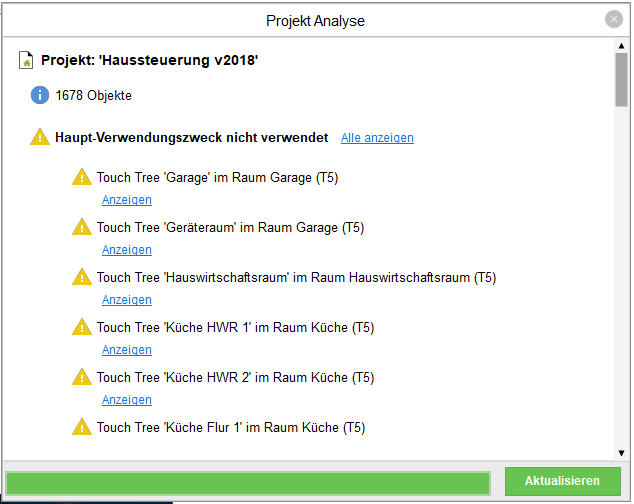Image resolution: width=634 pixels, height=504 pixels.
Task: Show the 'Hauswirtschaftsraum' Touch Tree via Anzeigen
Action: pos(127,300)
